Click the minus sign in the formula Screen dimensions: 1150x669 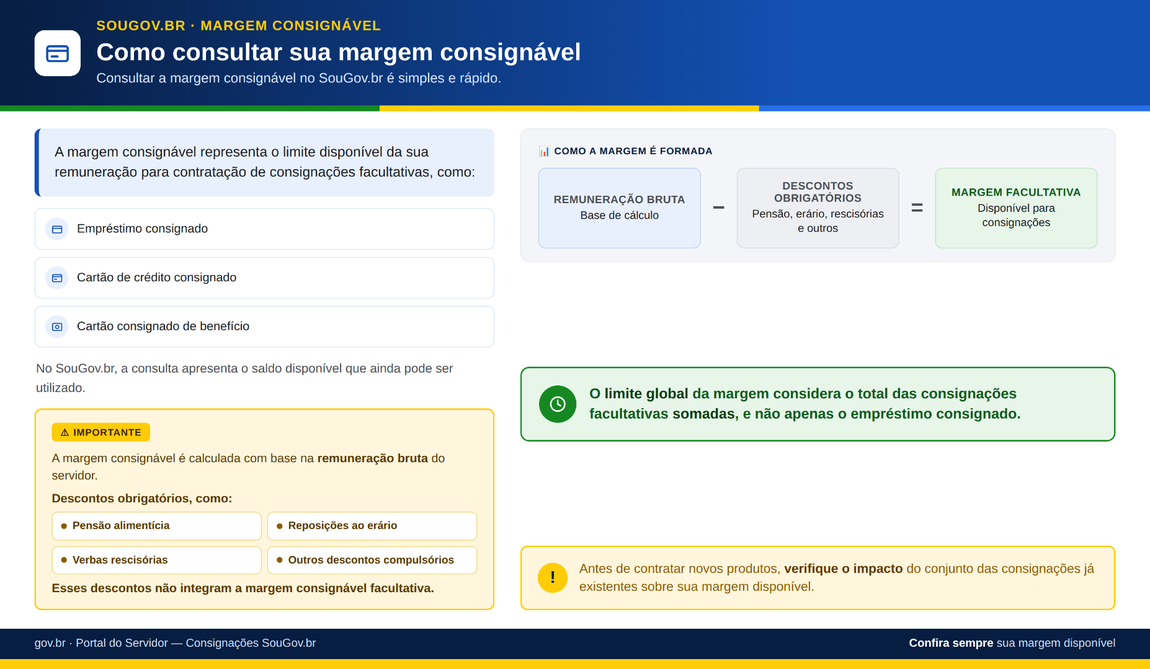point(719,208)
